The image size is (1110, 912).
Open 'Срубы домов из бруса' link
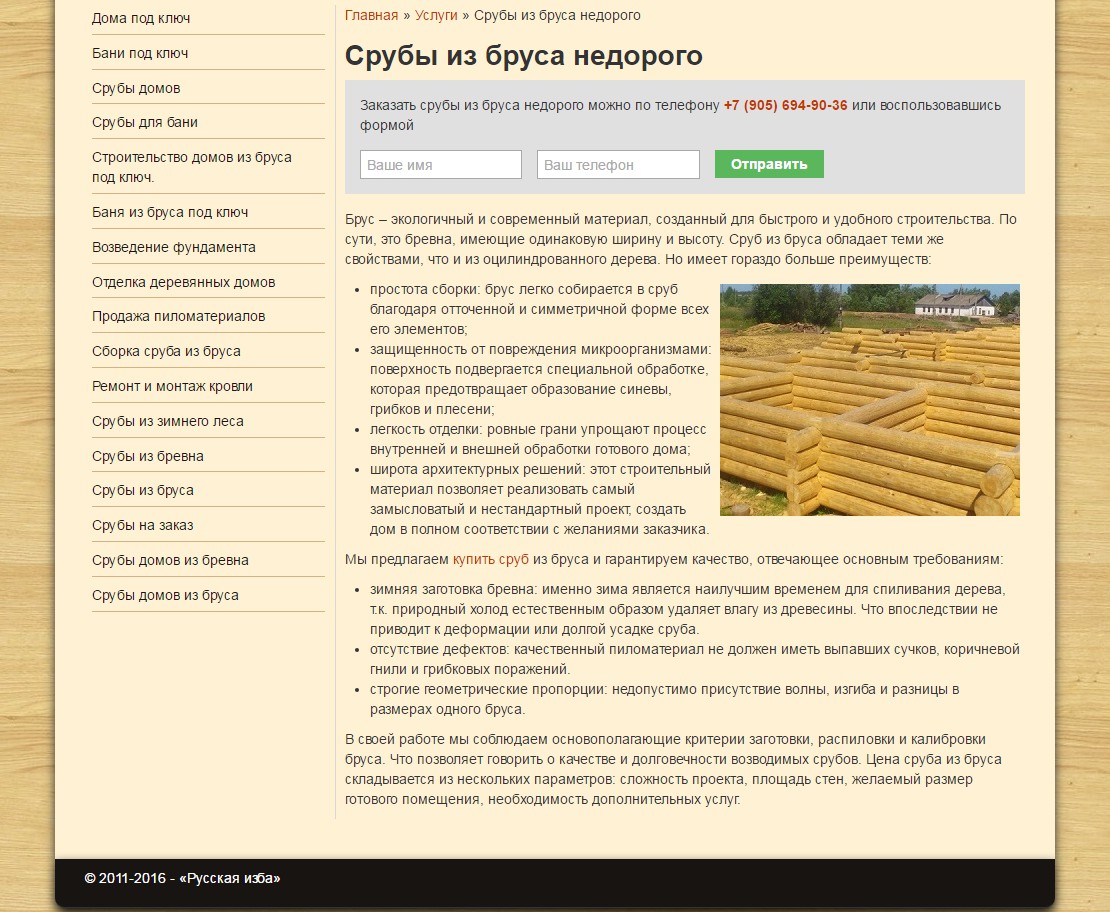point(165,595)
